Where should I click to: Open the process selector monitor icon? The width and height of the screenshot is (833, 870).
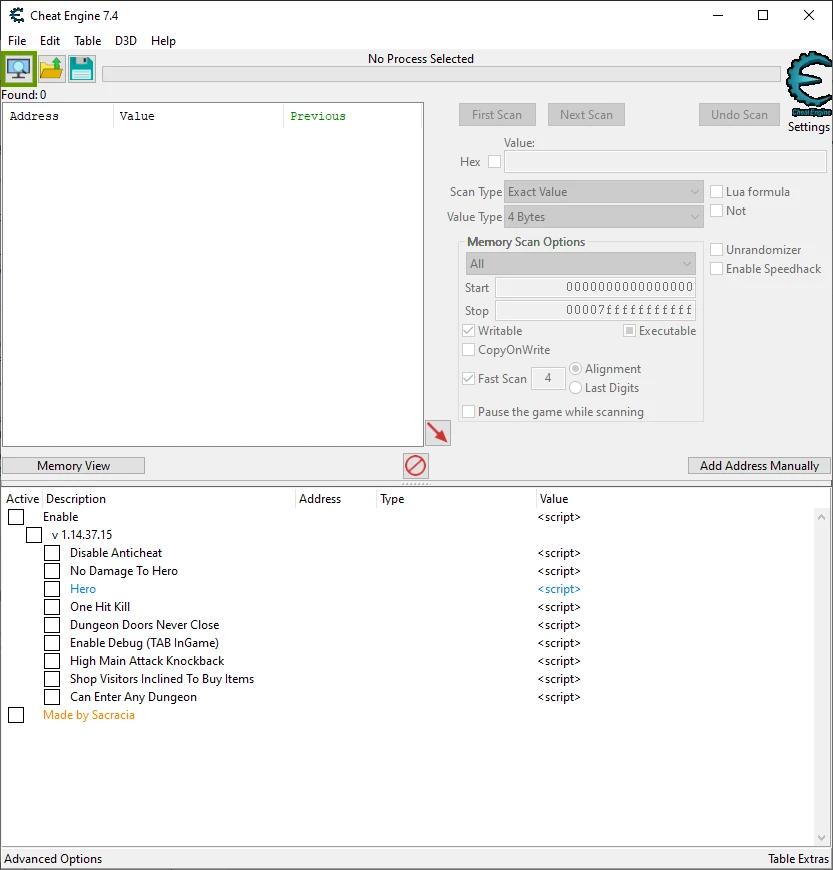coord(19,69)
